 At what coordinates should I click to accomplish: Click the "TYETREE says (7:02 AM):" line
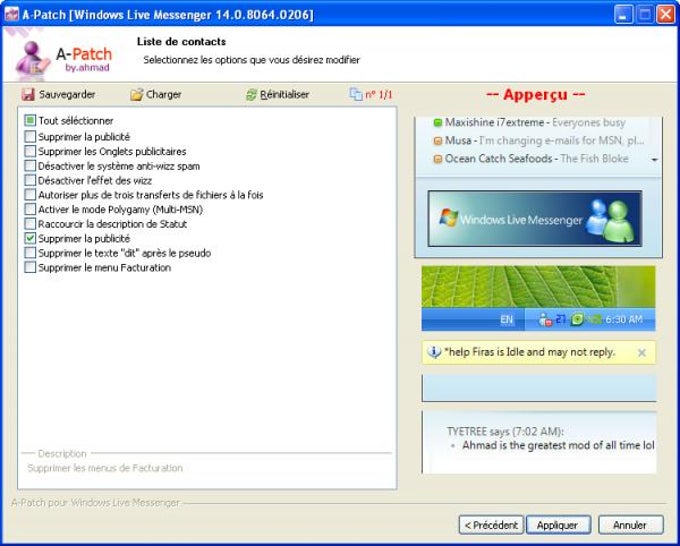[505, 432]
